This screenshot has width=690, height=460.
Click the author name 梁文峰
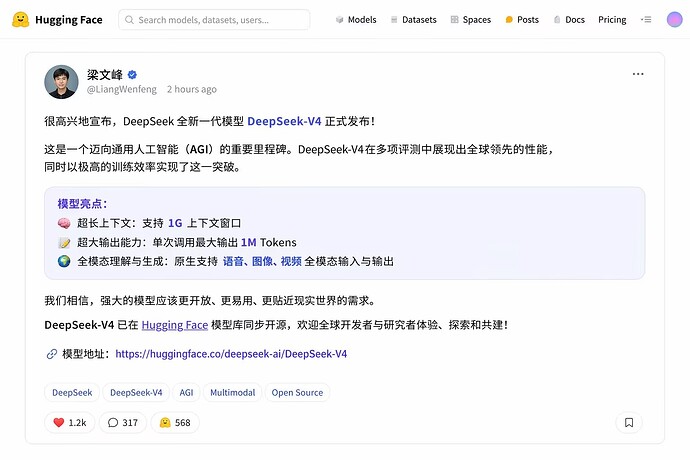point(105,74)
